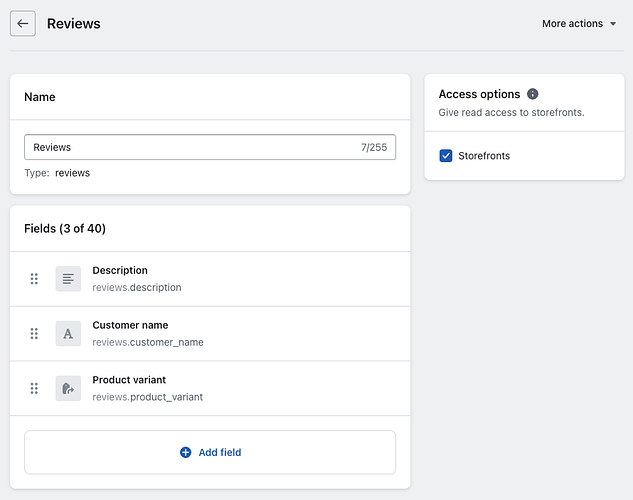This screenshot has height=500, width=633.
Task: Click the Customer name drag handle
Action: point(34,334)
